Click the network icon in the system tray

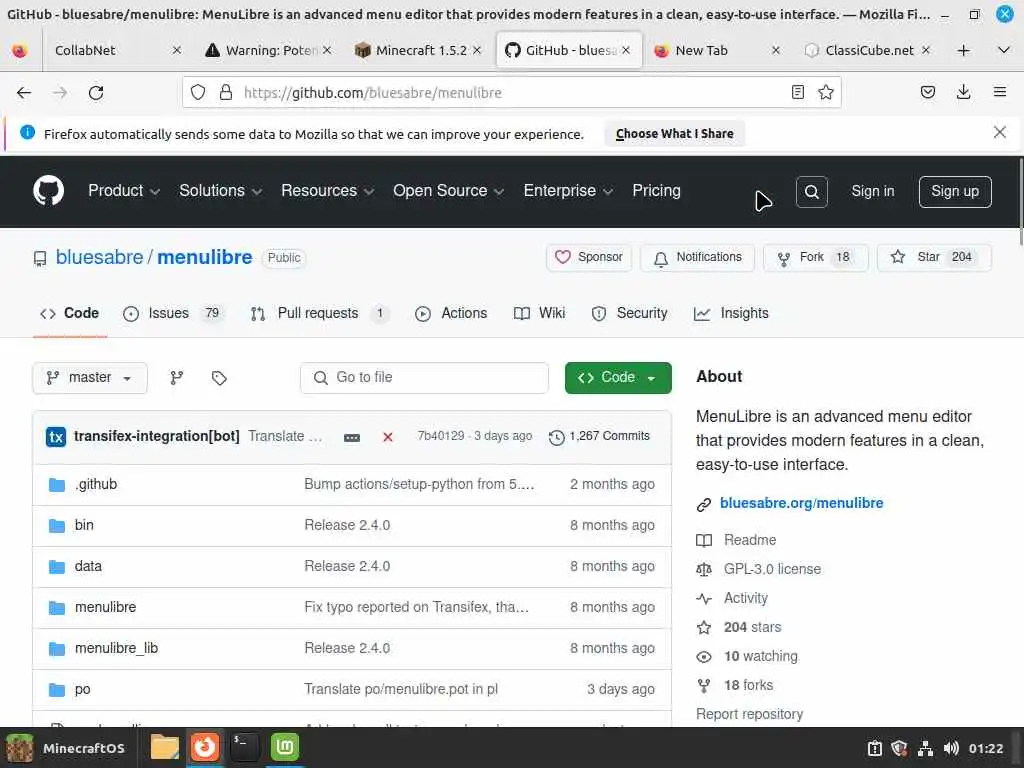(925, 748)
